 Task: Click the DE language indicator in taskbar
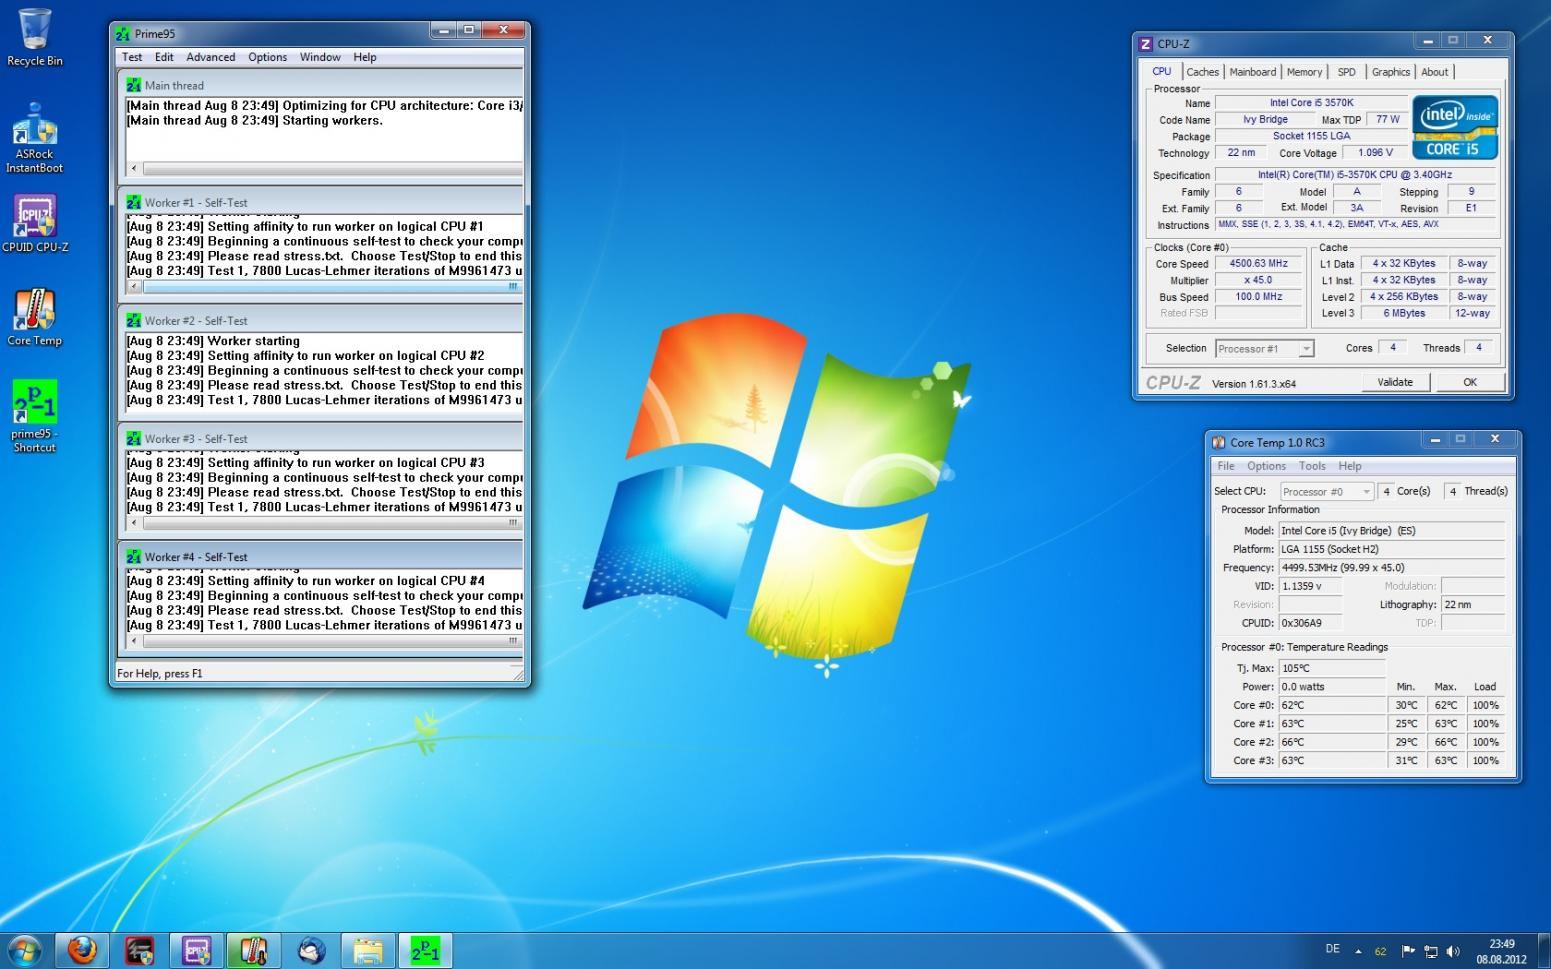click(1332, 949)
